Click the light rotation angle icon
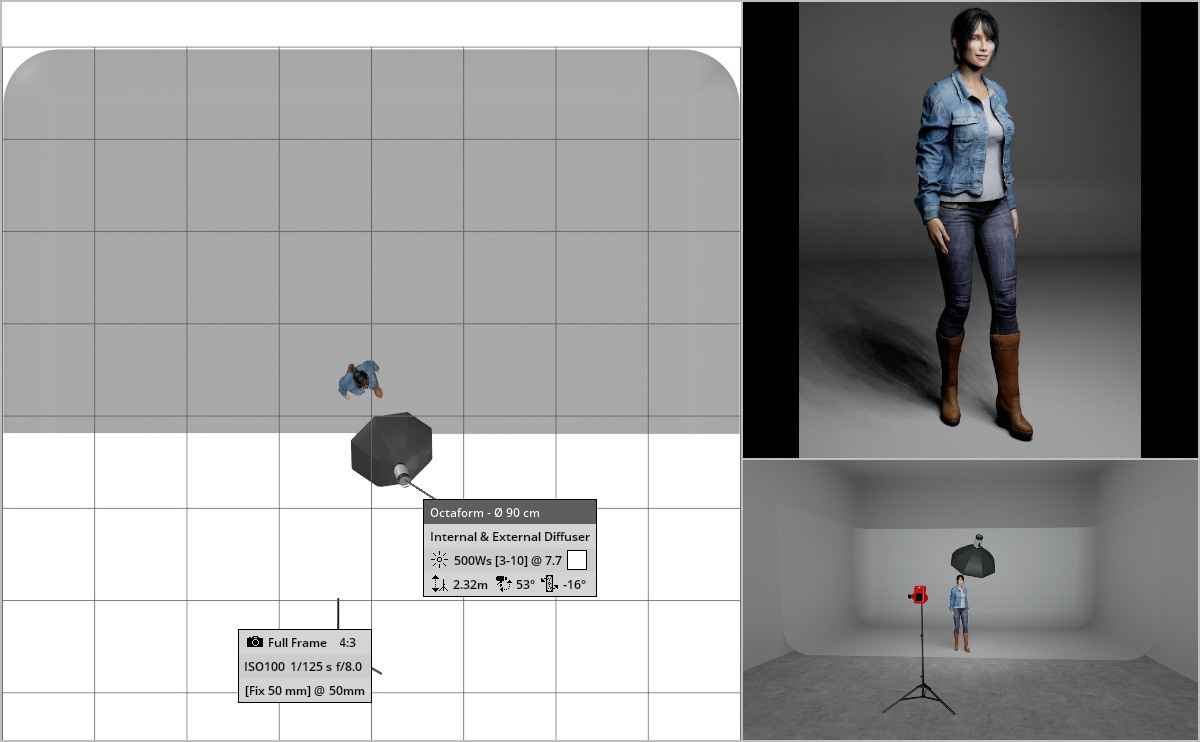Screen dimensions: 1200x742 (503, 585)
